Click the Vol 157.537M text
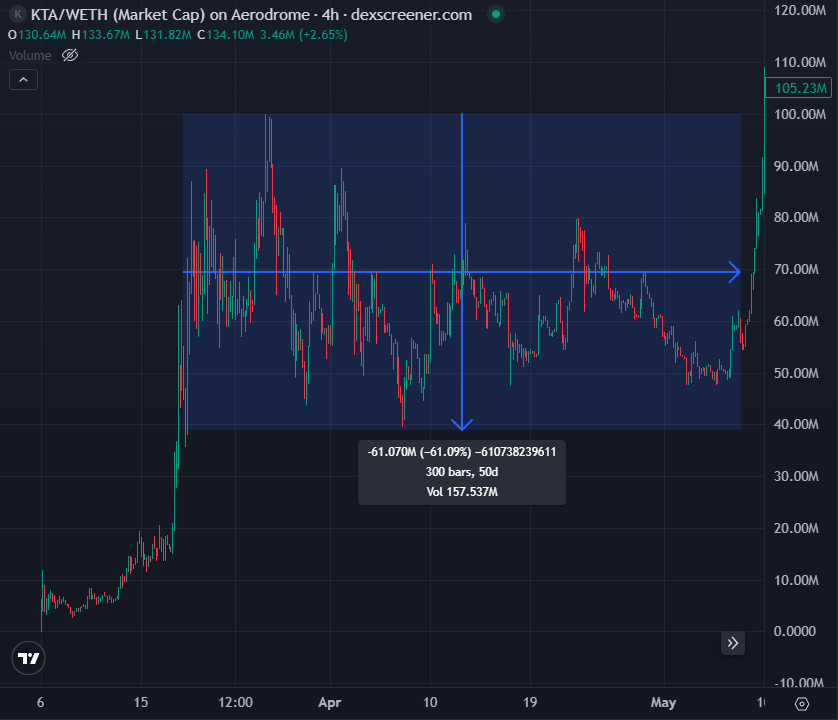Viewport: 838px width, 720px height. tap(462, 492)
